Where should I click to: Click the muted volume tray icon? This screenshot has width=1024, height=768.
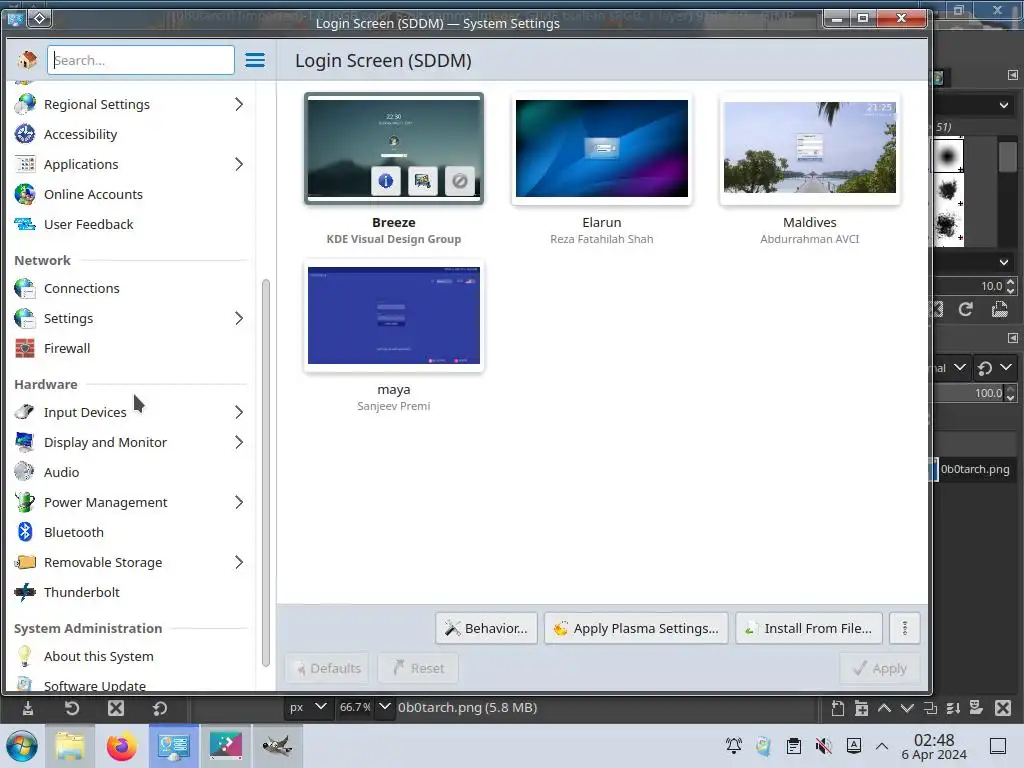click(x=824, y=746)
